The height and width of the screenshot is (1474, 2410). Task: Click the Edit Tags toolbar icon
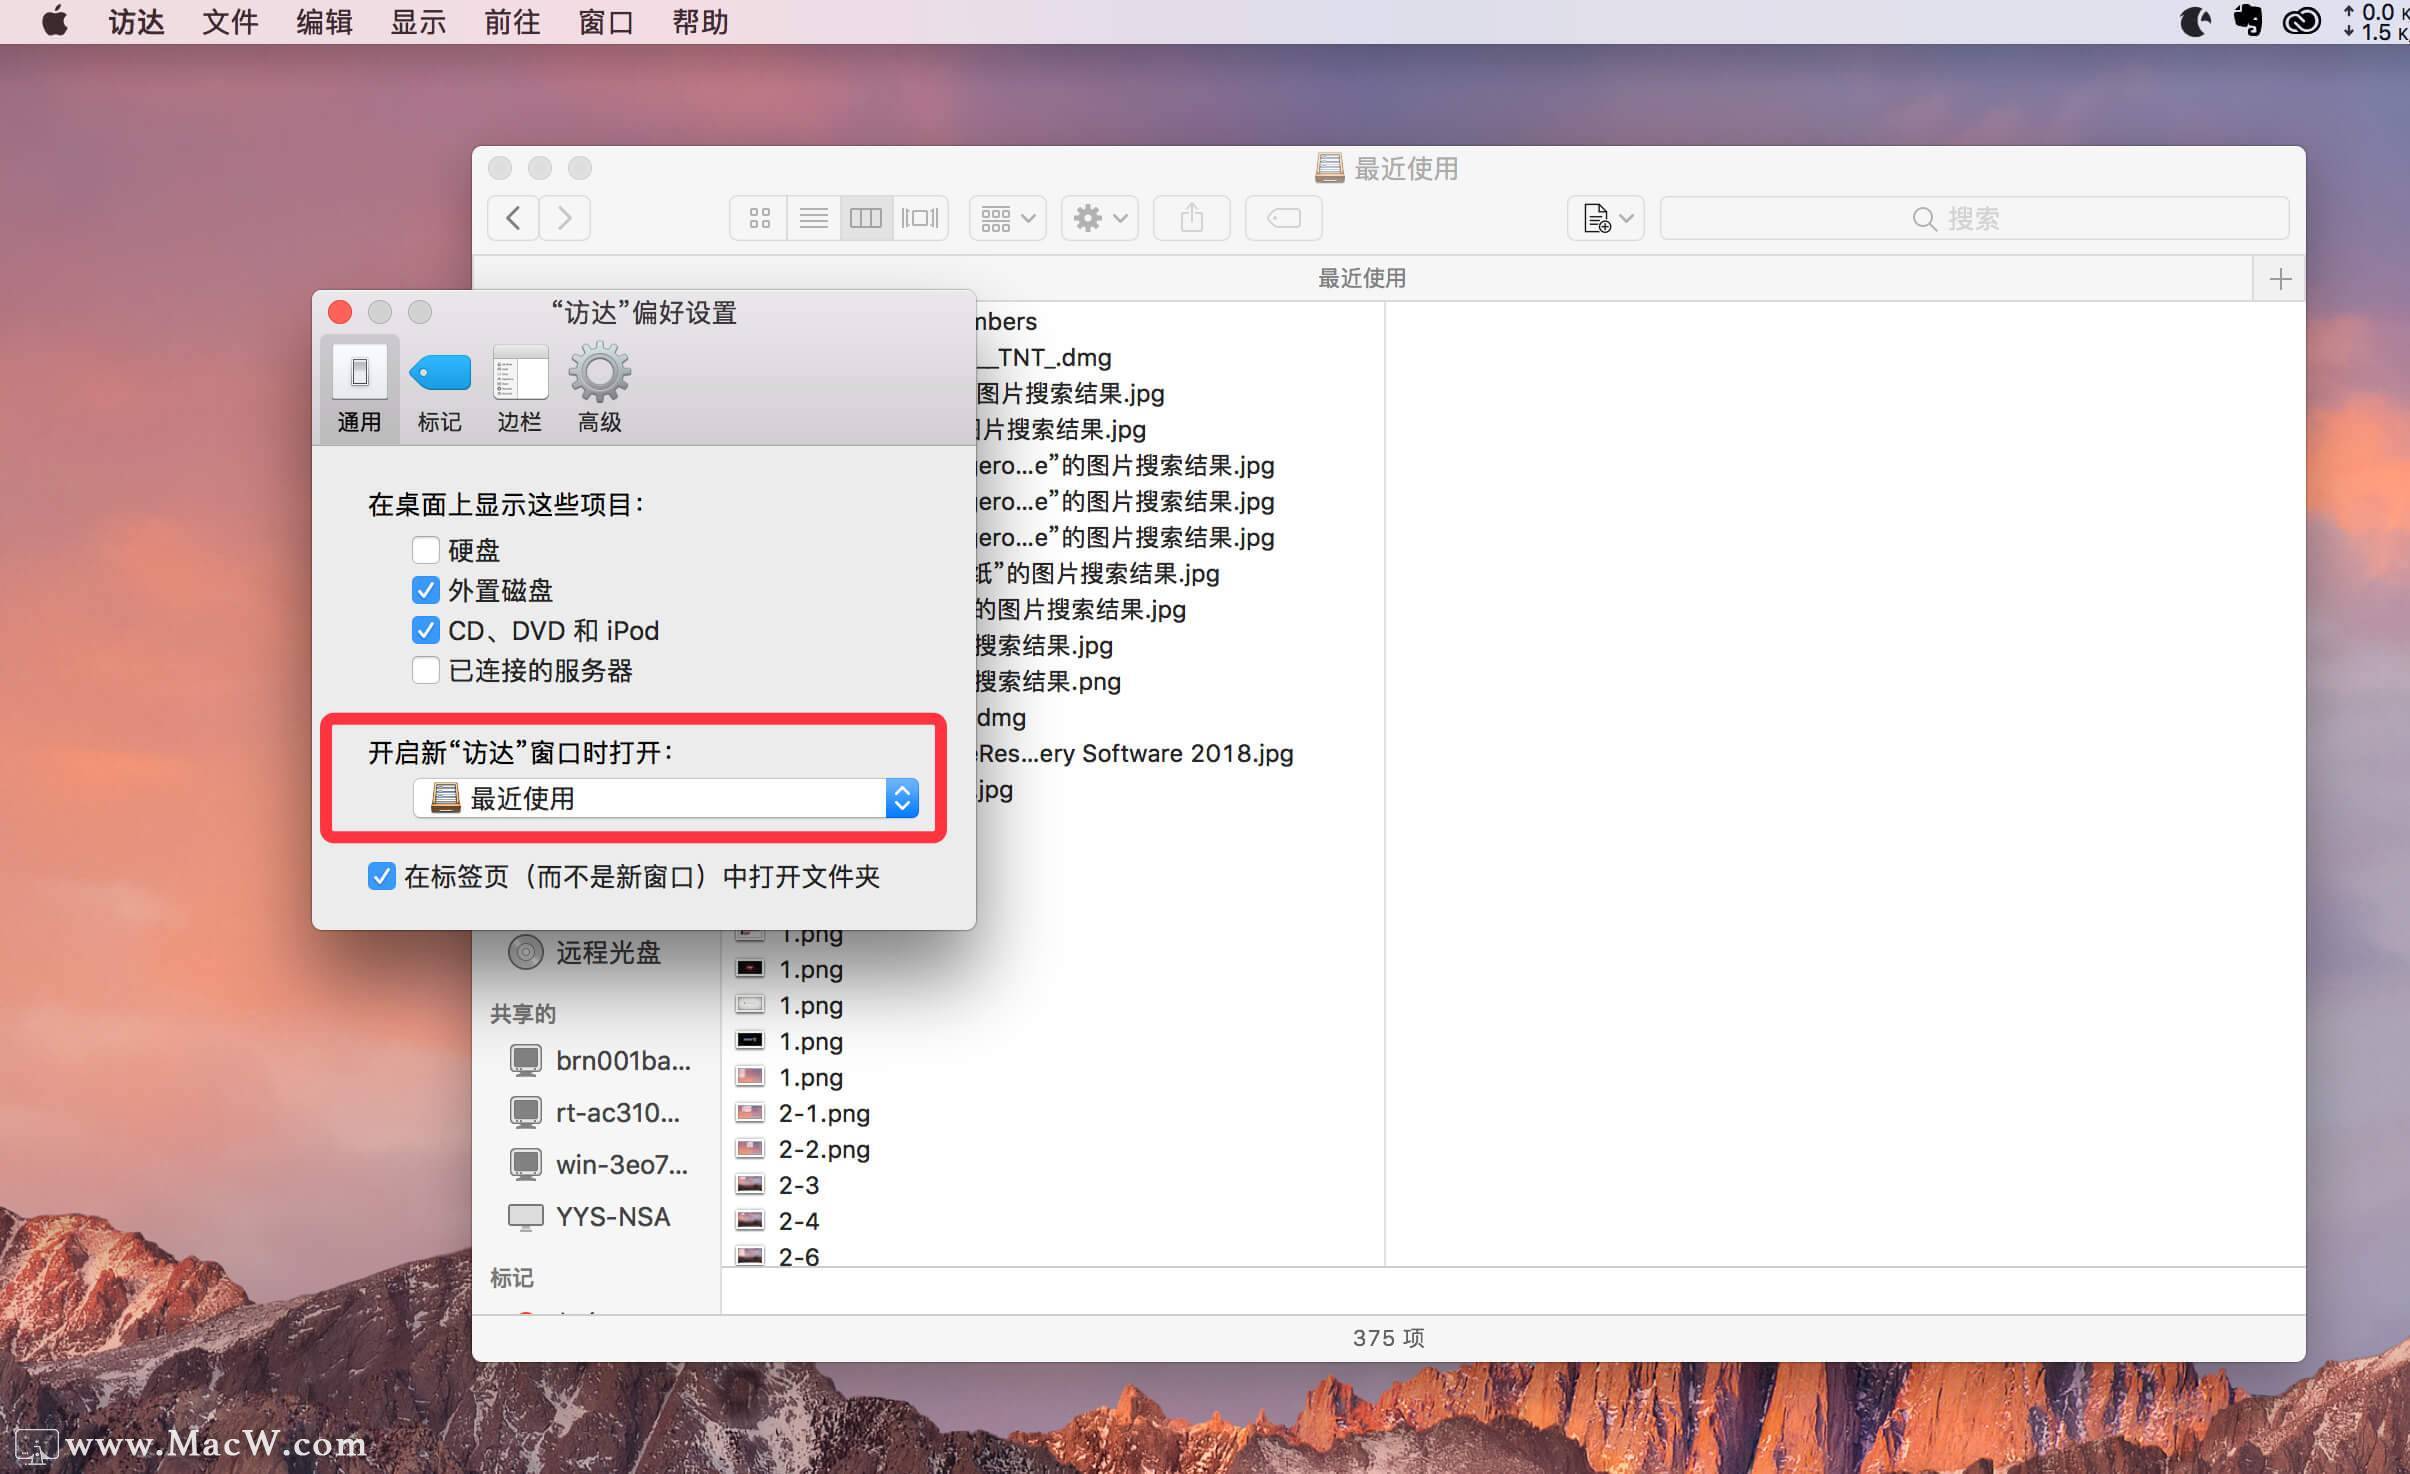[1283, 218]
